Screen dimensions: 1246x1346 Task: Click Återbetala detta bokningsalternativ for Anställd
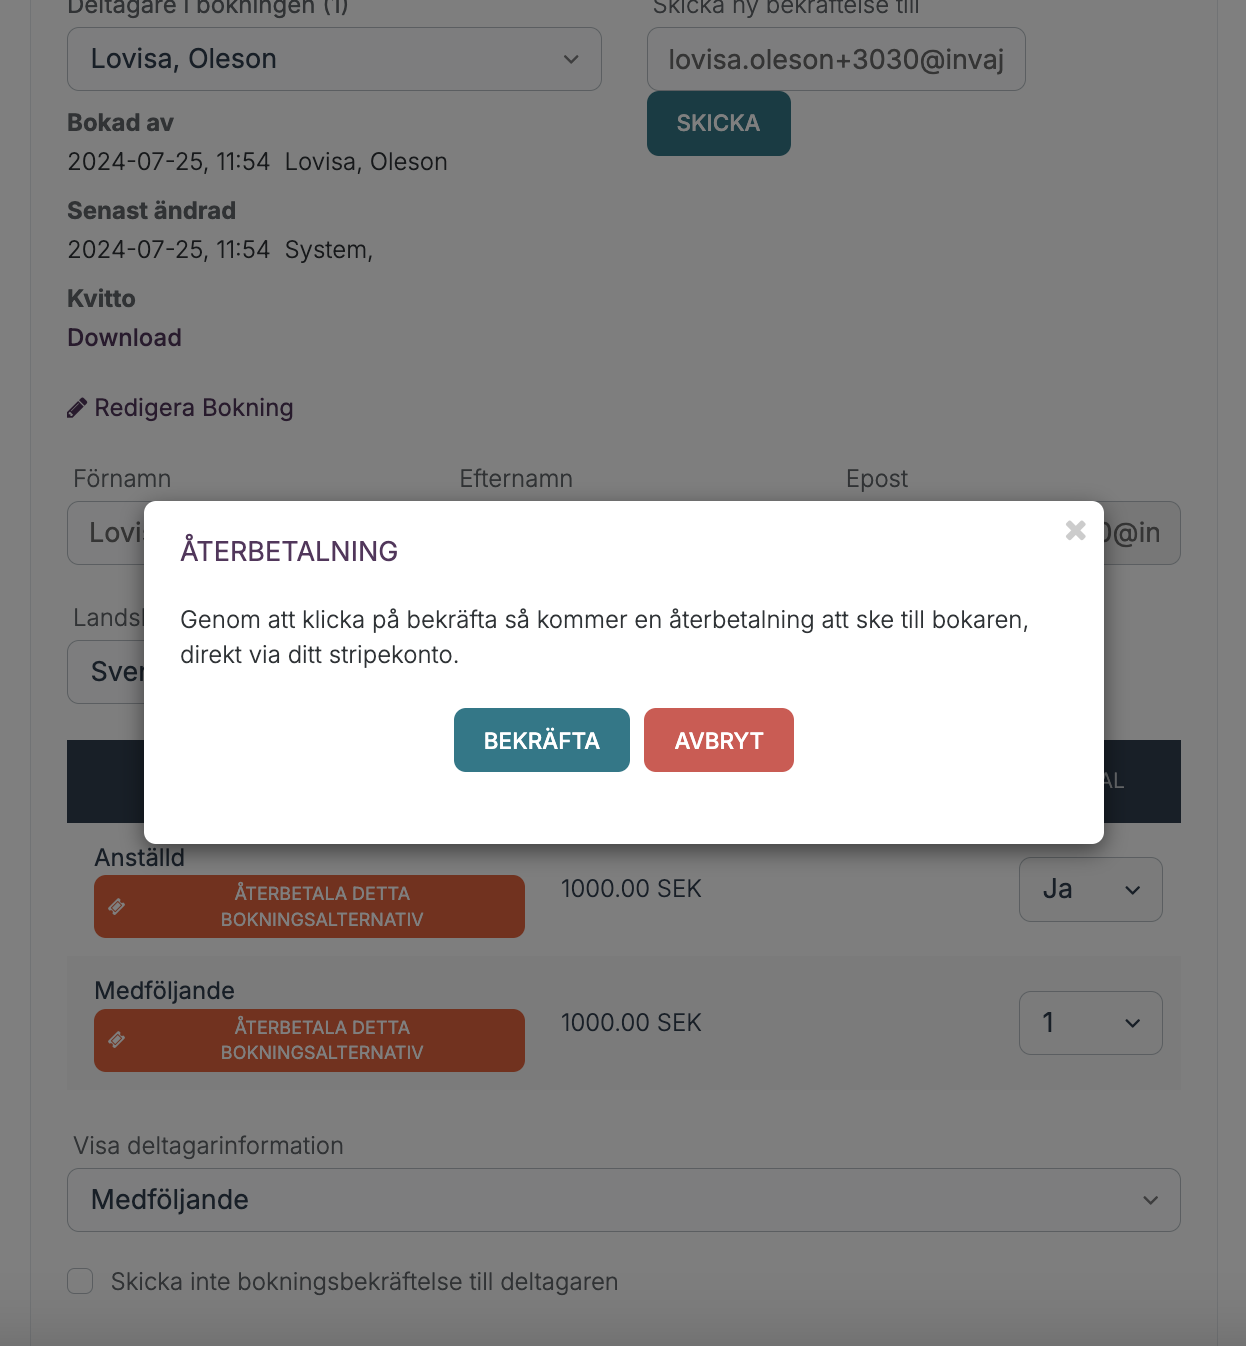(309, 907)
